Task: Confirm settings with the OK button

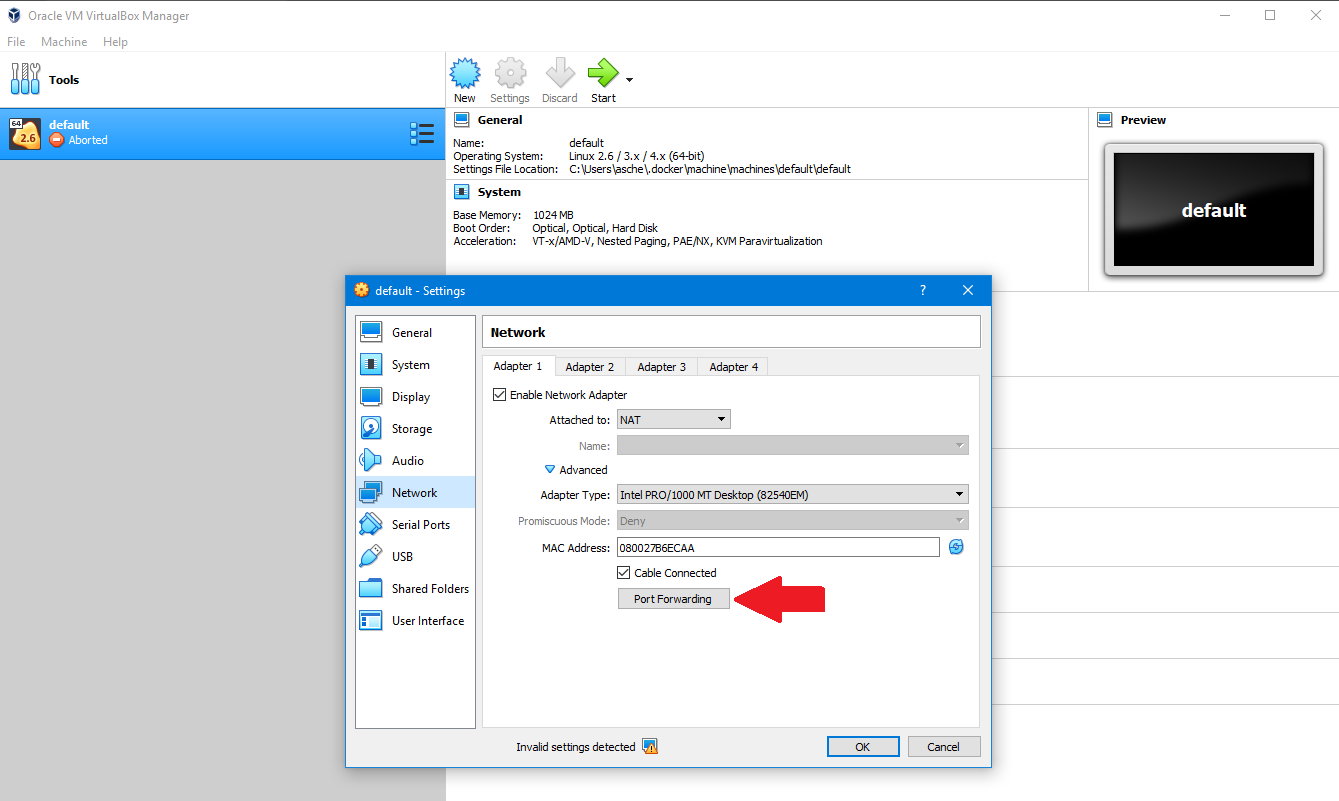Action: click(x=863, y=747)
